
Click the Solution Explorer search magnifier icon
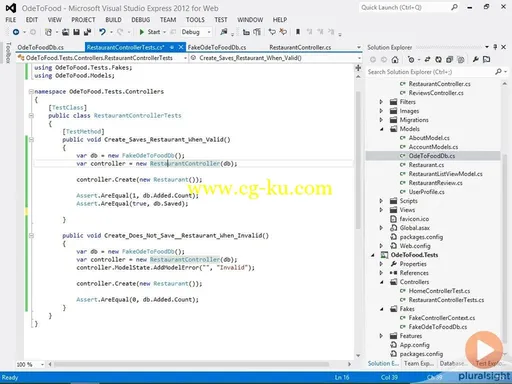[498, 72]
